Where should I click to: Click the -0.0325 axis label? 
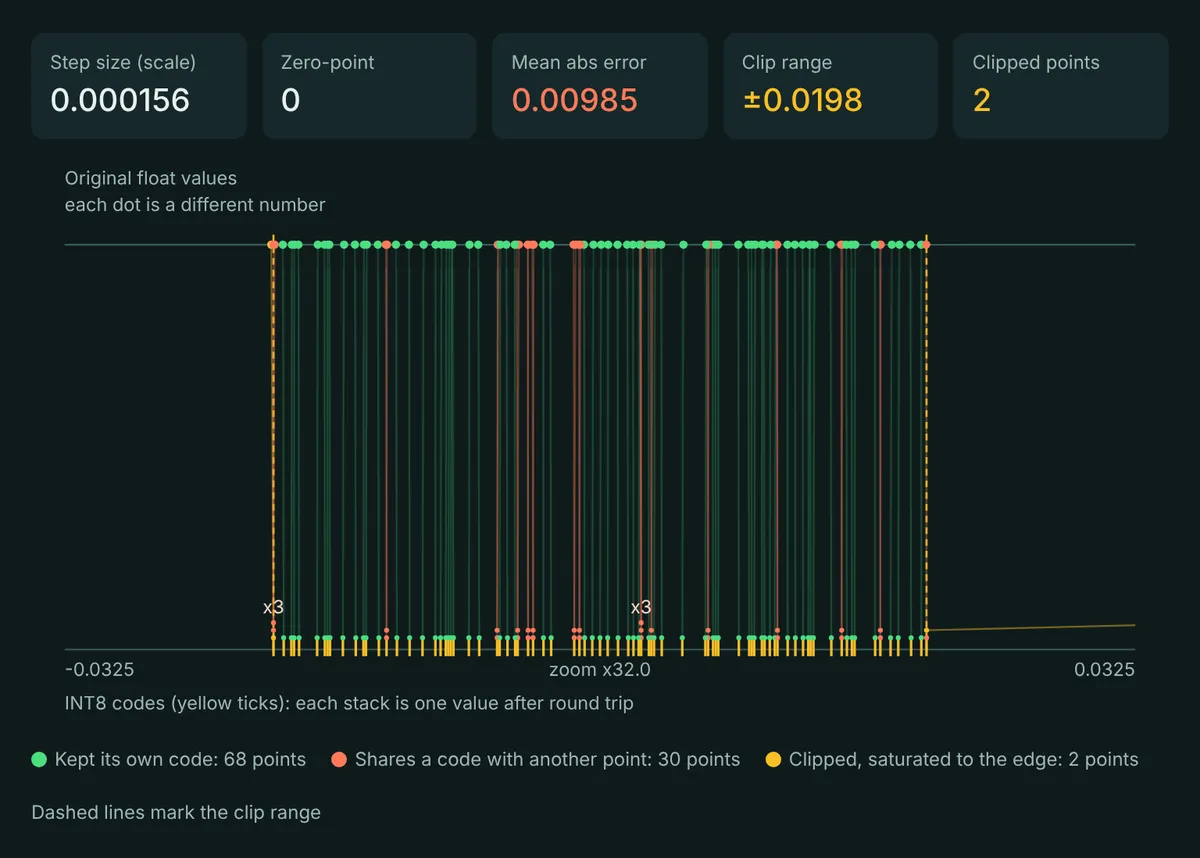(99, 669)
